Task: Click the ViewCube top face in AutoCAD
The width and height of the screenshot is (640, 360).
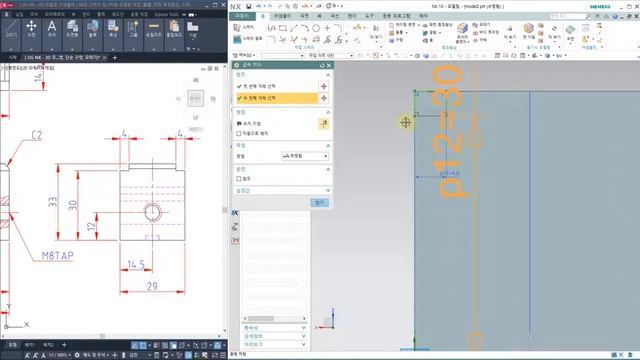Action: (196, 98)
